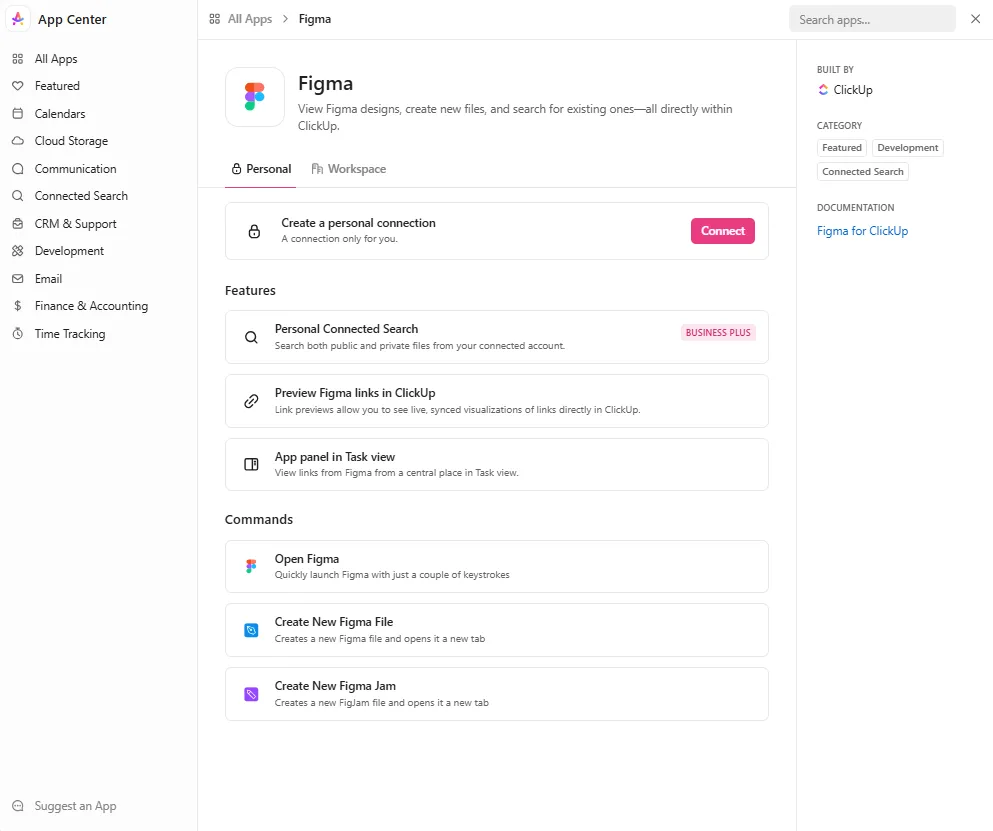Click the CRM & Support icon
The height and width of the screenshot is (831, 993).
tap(18, 224)
